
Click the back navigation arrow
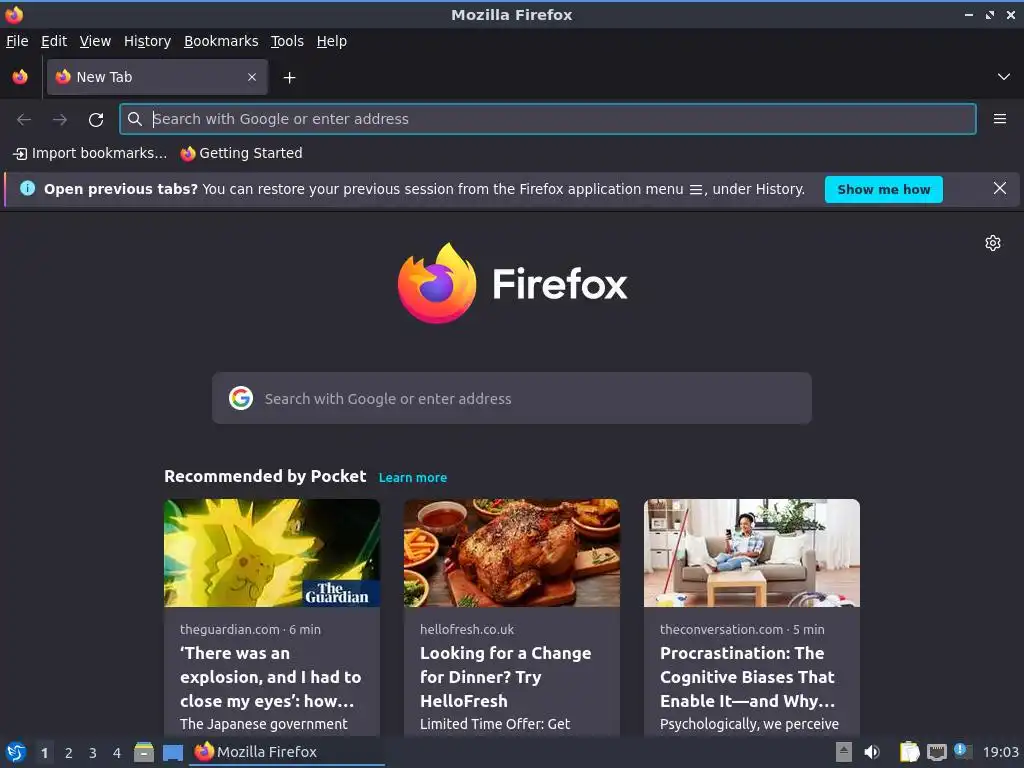click(x=24, y=120)
